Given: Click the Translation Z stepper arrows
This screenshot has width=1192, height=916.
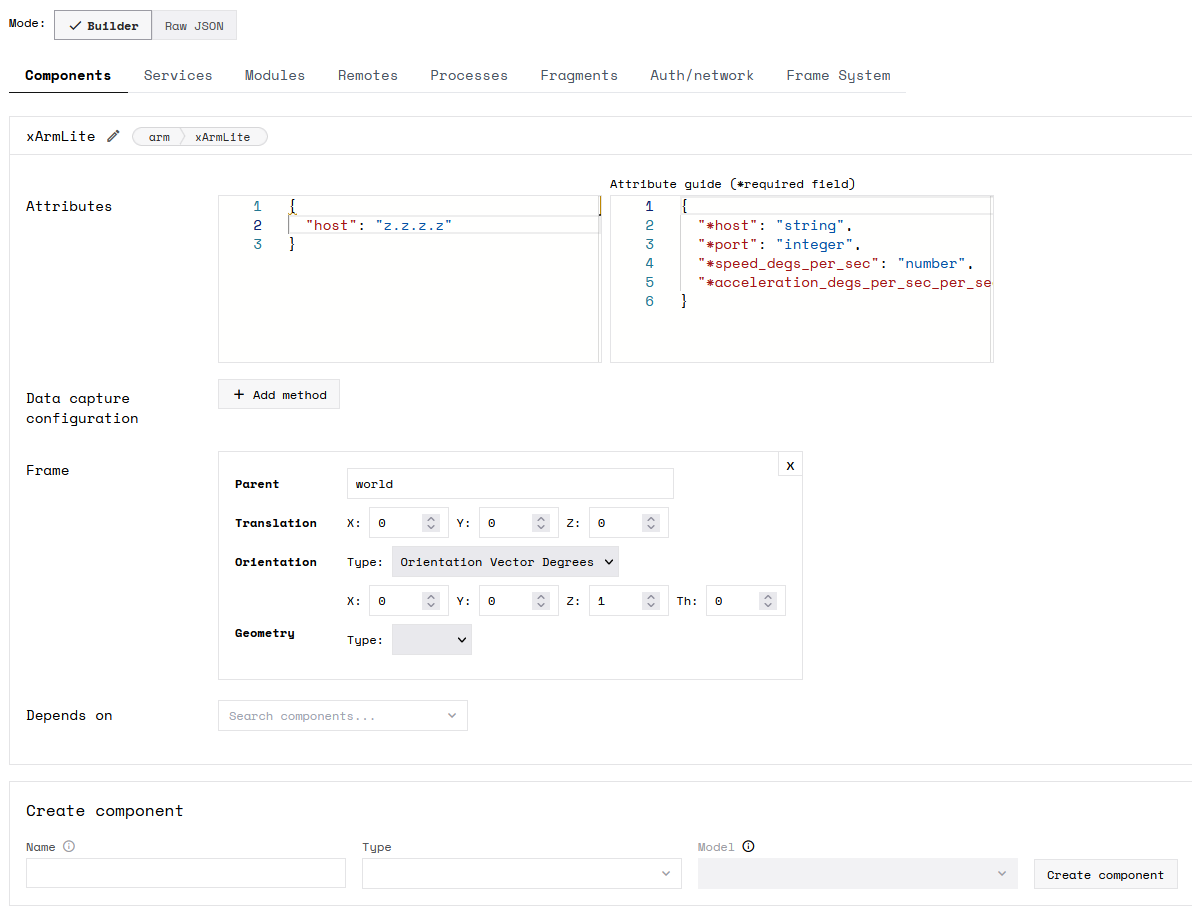Looking at the screenshot, I should [651, 523].
